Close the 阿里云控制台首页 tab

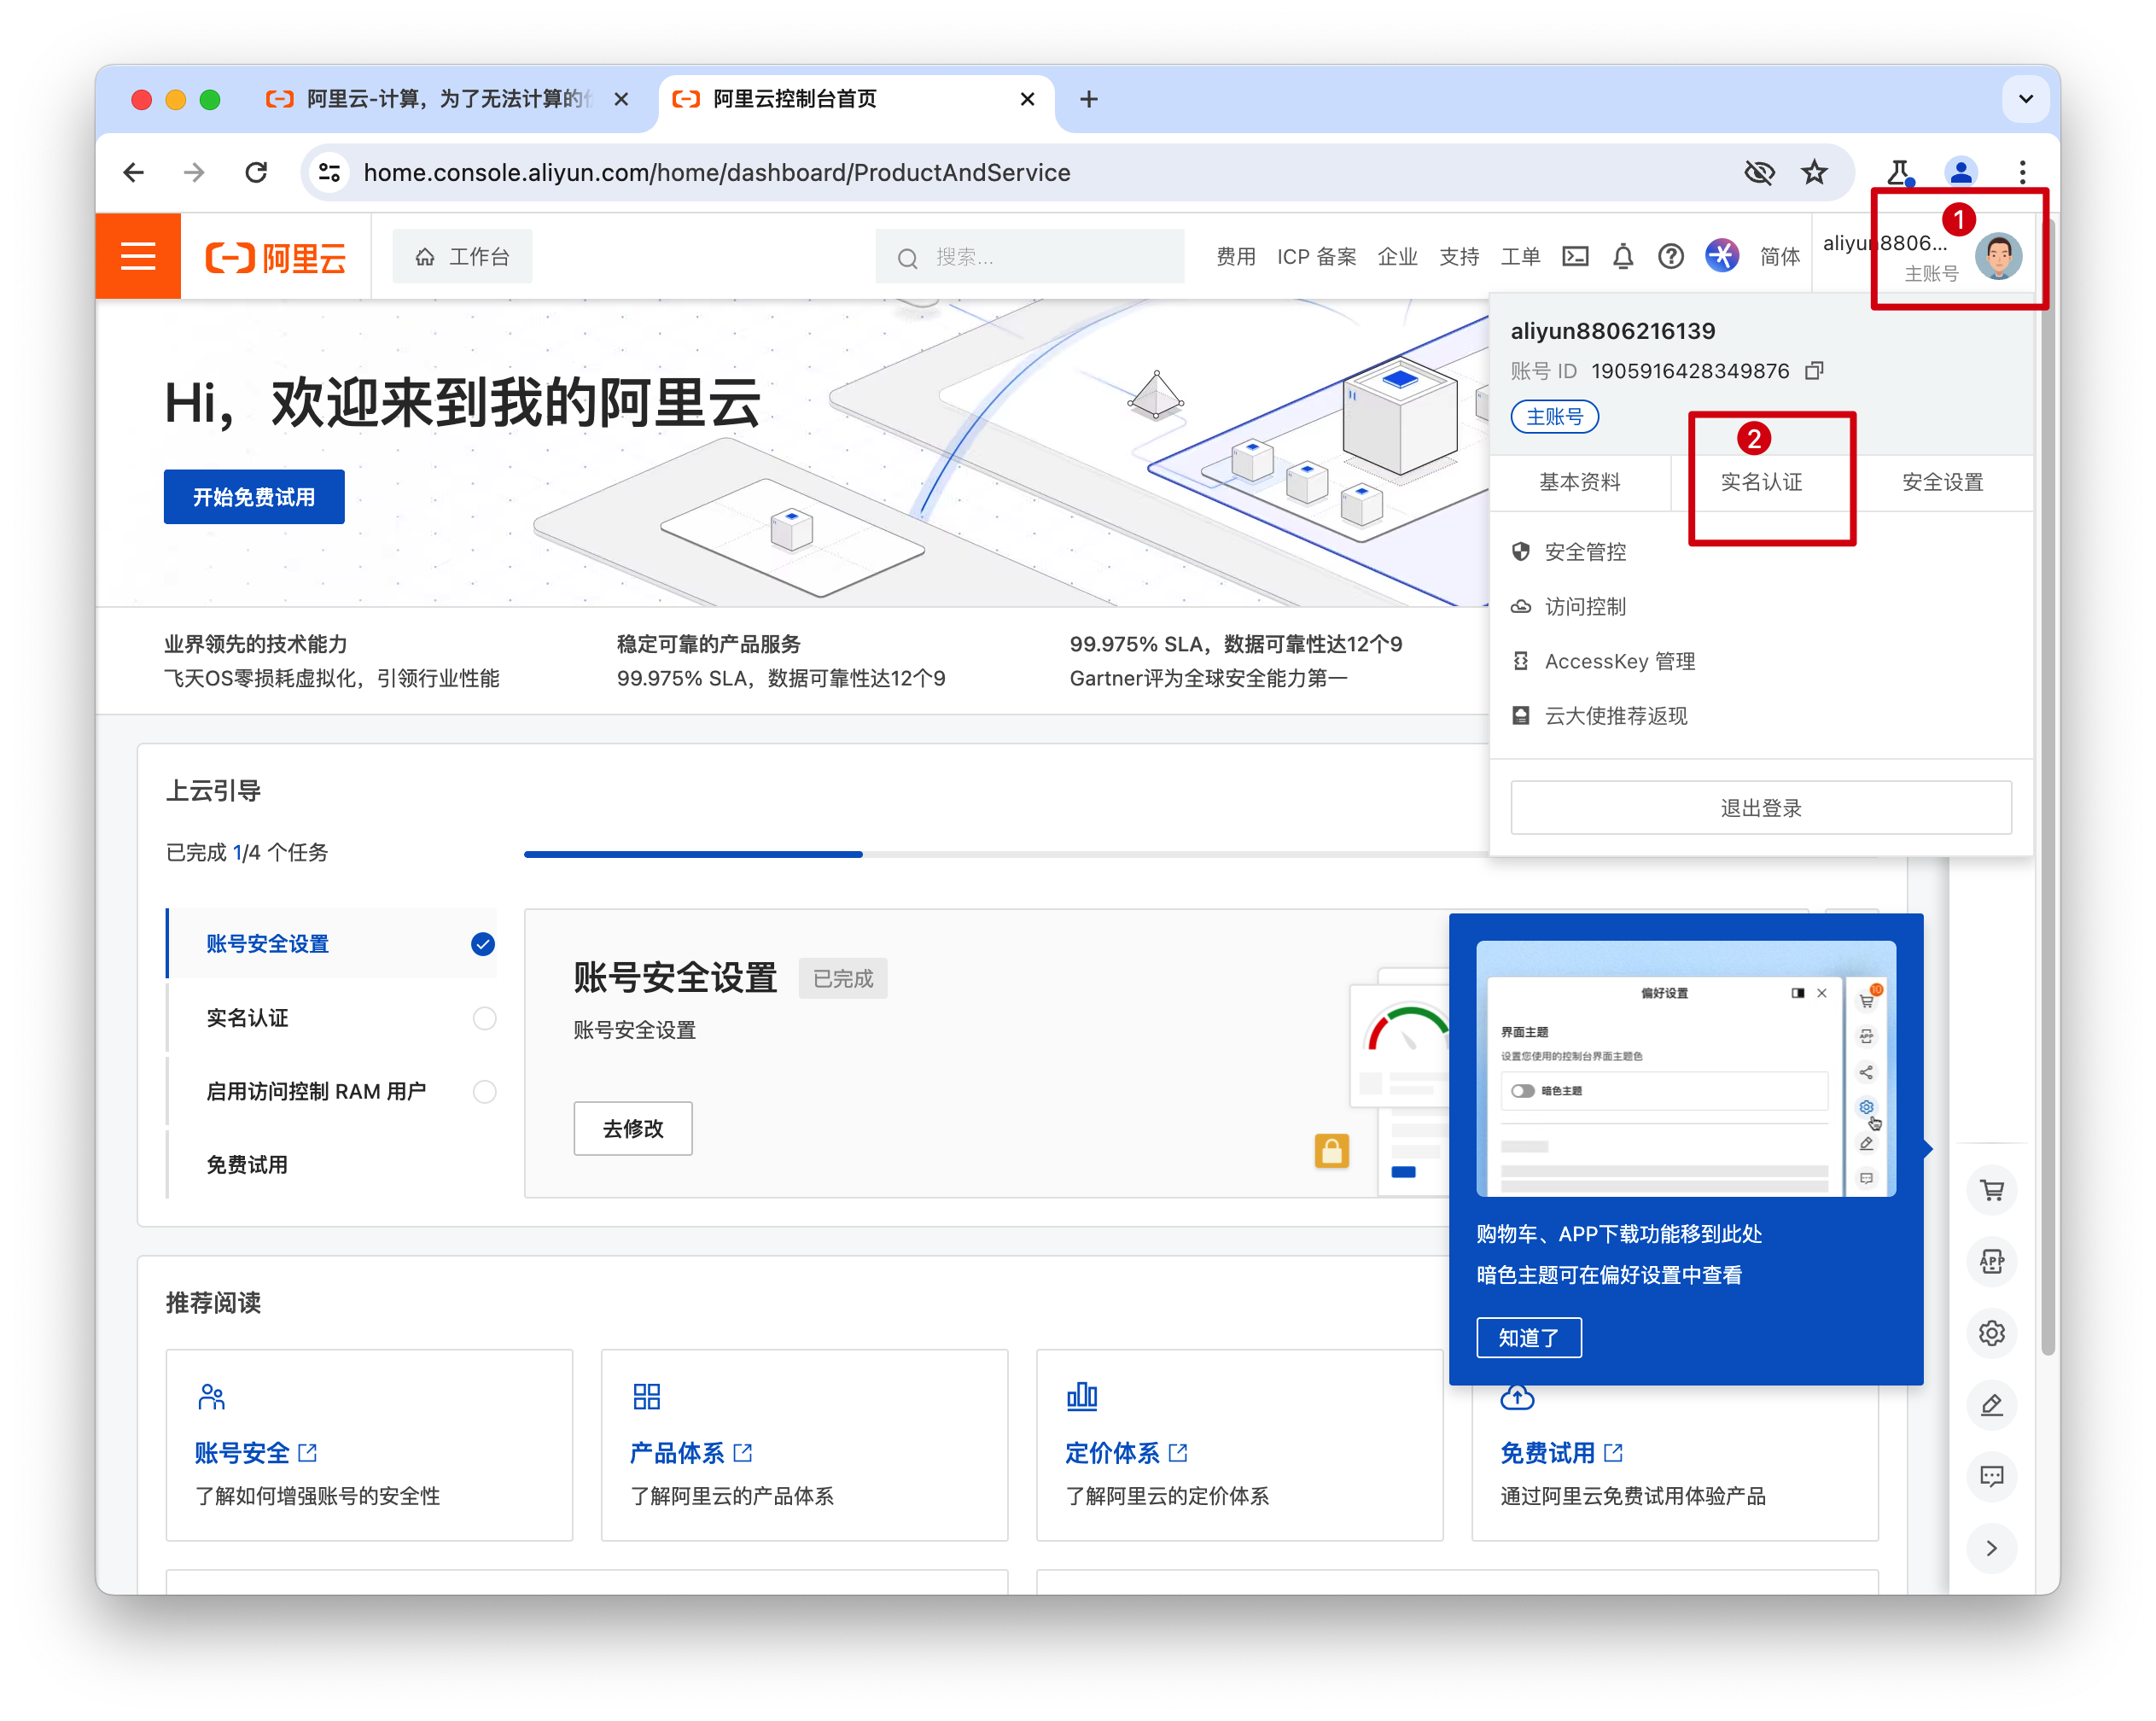[x=1027, y=99]
